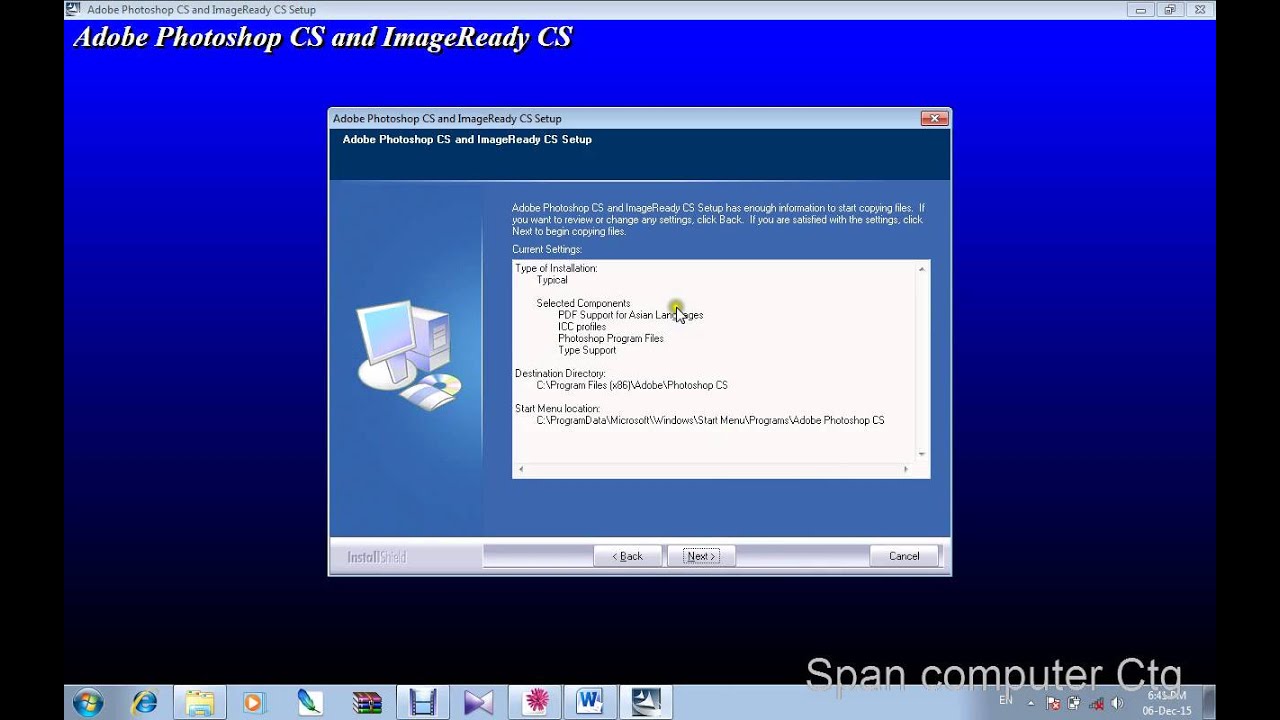Cancel the Photoshop CS setup
The height and width of the screenshot is (720, 1280).
(904, 556)
